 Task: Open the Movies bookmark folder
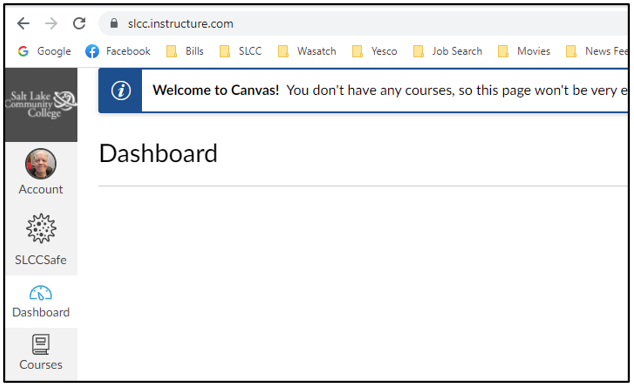[x=524, y=51]
